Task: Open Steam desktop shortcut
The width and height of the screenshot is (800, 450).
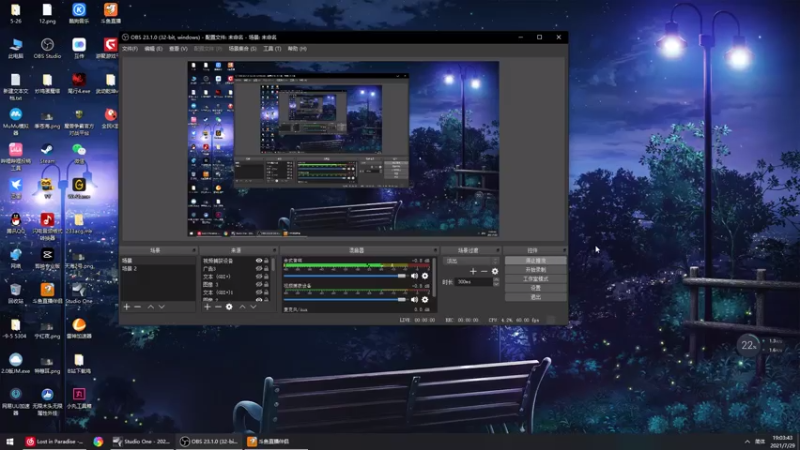Action: click(x=47, y=154)
